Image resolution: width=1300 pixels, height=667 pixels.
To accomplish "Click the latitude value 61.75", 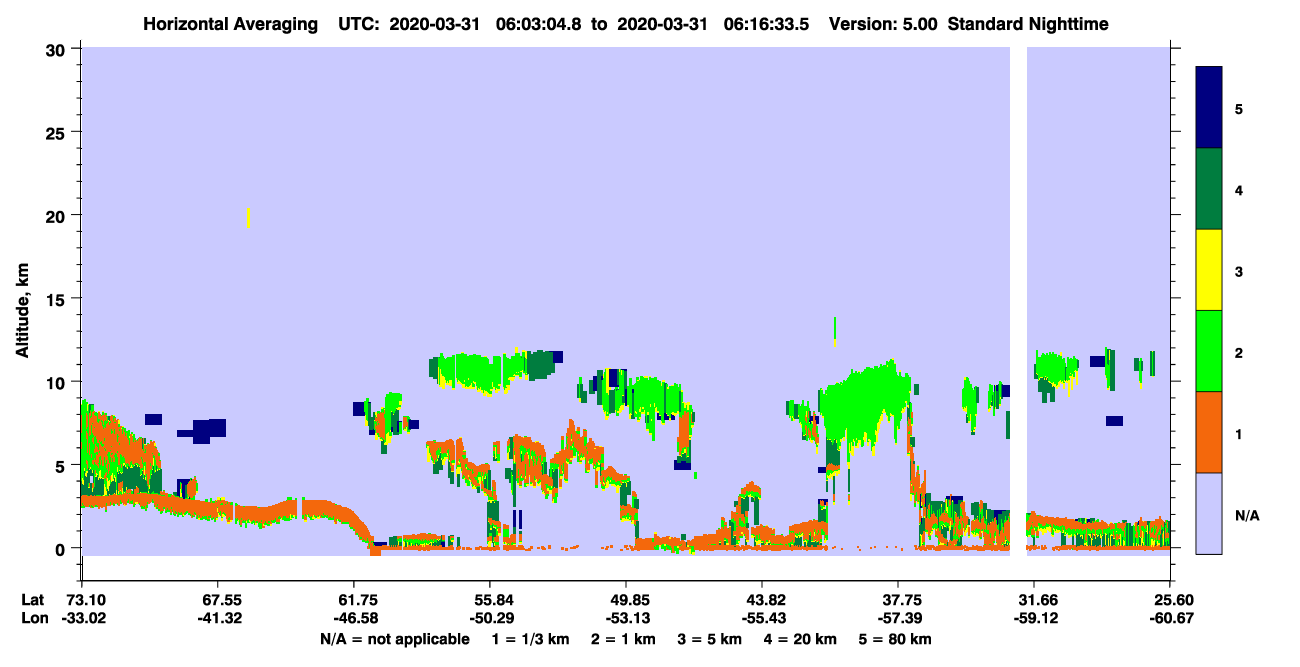I will click(353, 600).
